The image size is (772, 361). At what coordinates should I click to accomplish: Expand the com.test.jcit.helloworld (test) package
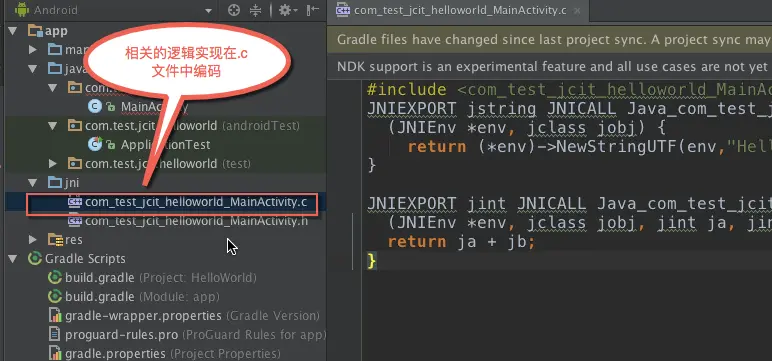53,164
